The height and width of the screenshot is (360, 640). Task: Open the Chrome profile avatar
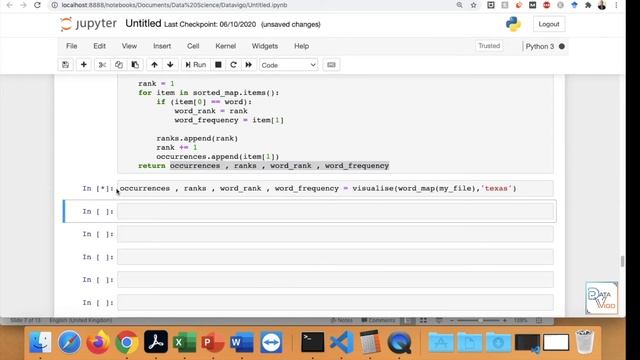click(602, 5)
